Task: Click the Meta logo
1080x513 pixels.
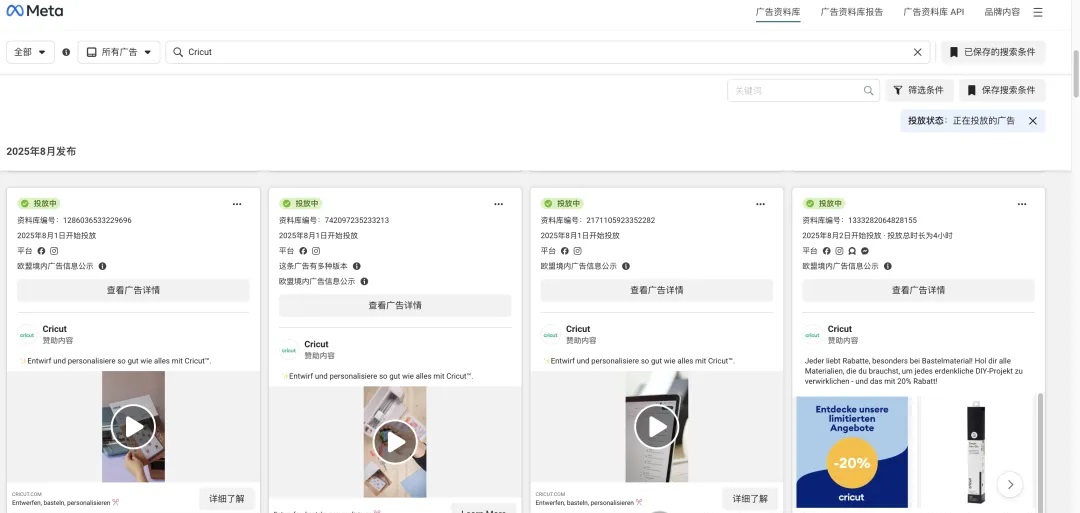Action: 34,10
